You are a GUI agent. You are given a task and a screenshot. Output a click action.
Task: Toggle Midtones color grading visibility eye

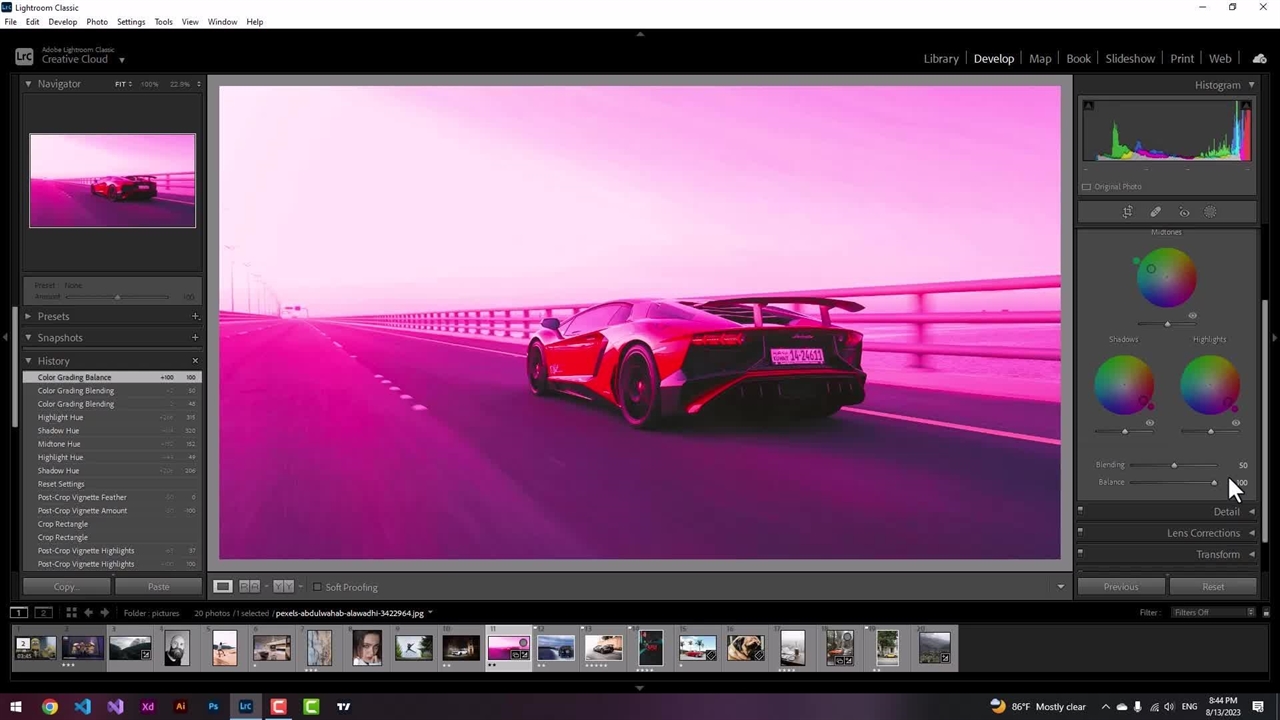pos(1192,316)
